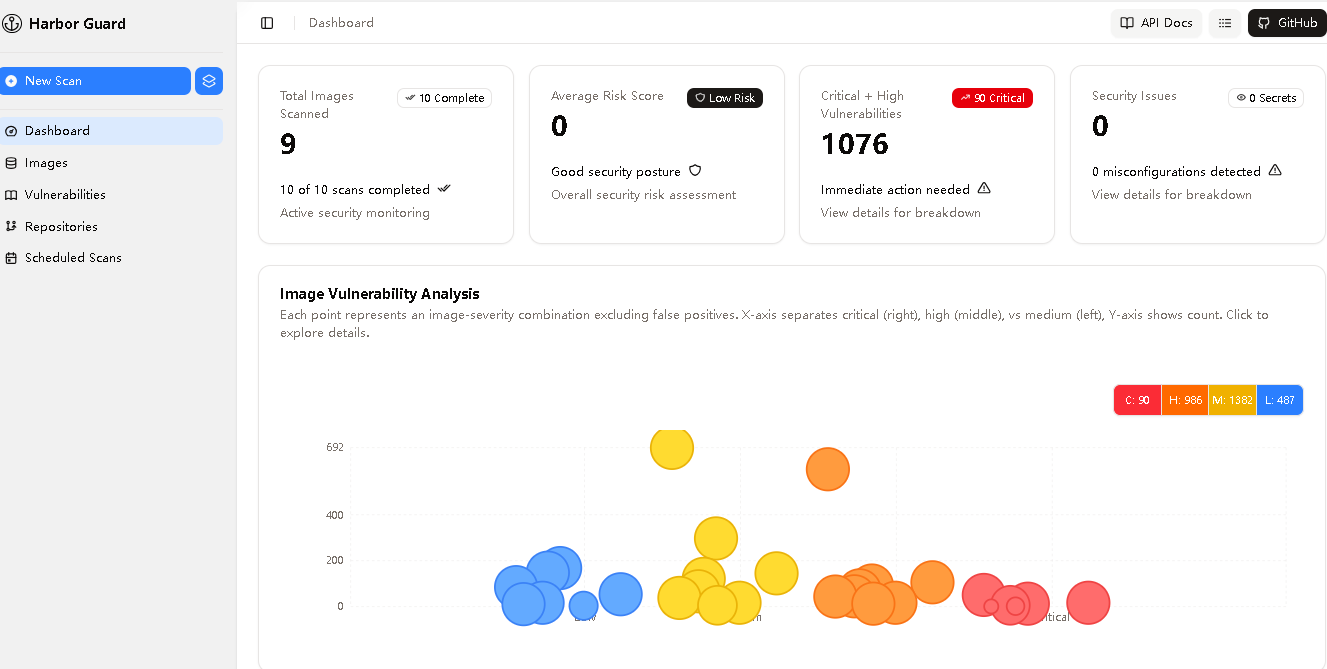Select Dashboard in the sidebar
This screenshot has width=1327, height=669.
(x=57, y=131)
